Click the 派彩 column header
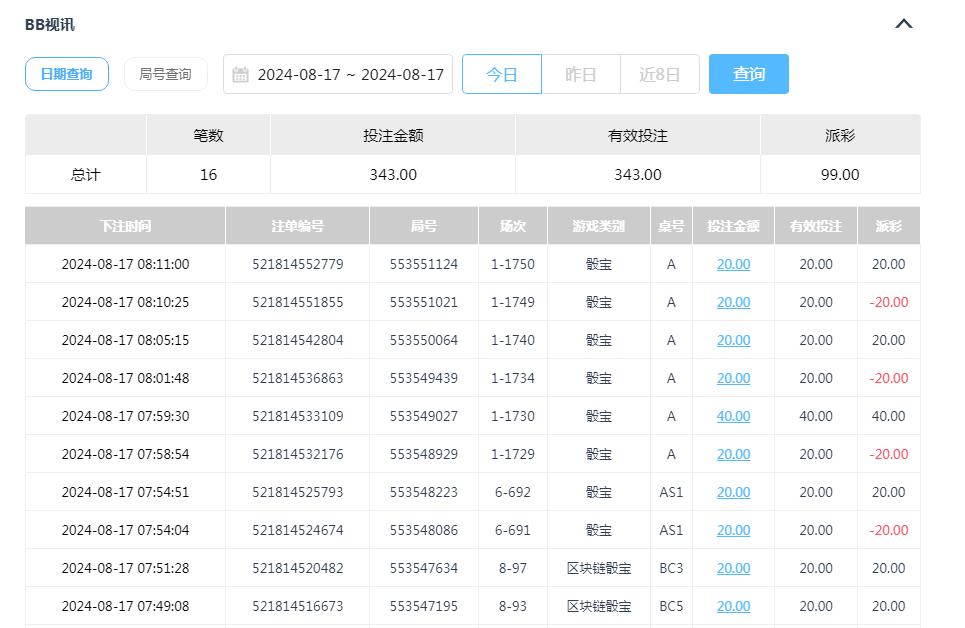 pyautogui.click(x=888, y=226)
